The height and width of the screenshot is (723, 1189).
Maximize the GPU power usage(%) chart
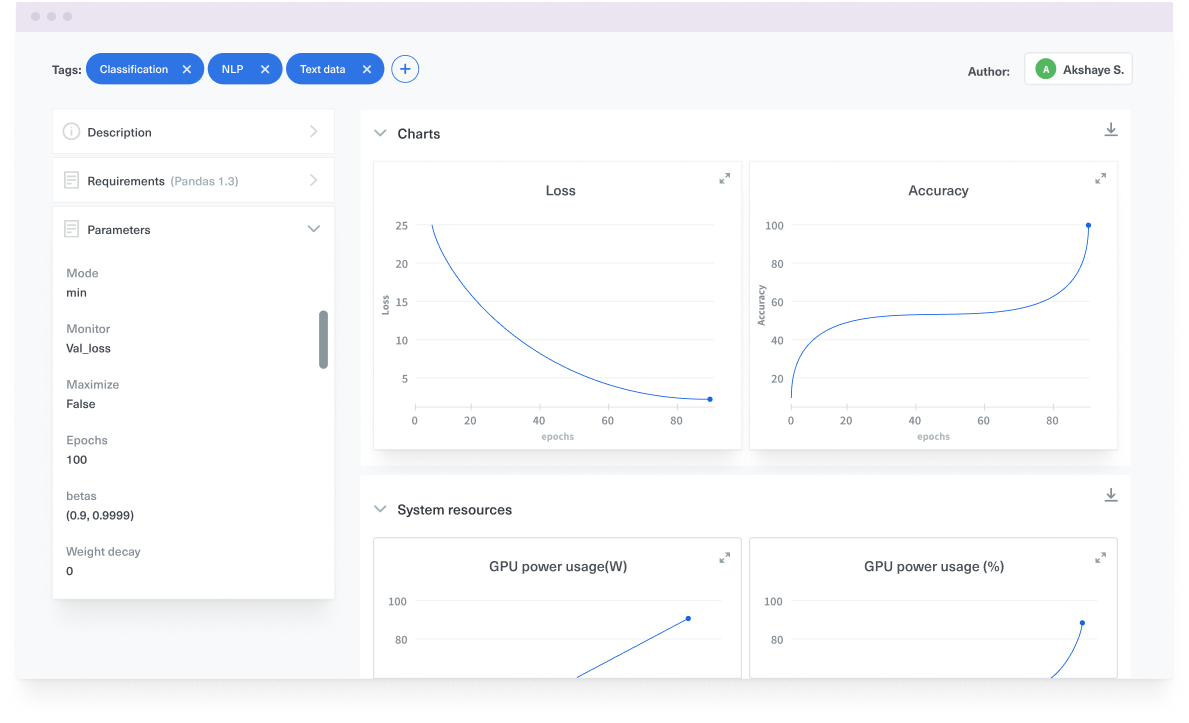(x=1100, y=558)
